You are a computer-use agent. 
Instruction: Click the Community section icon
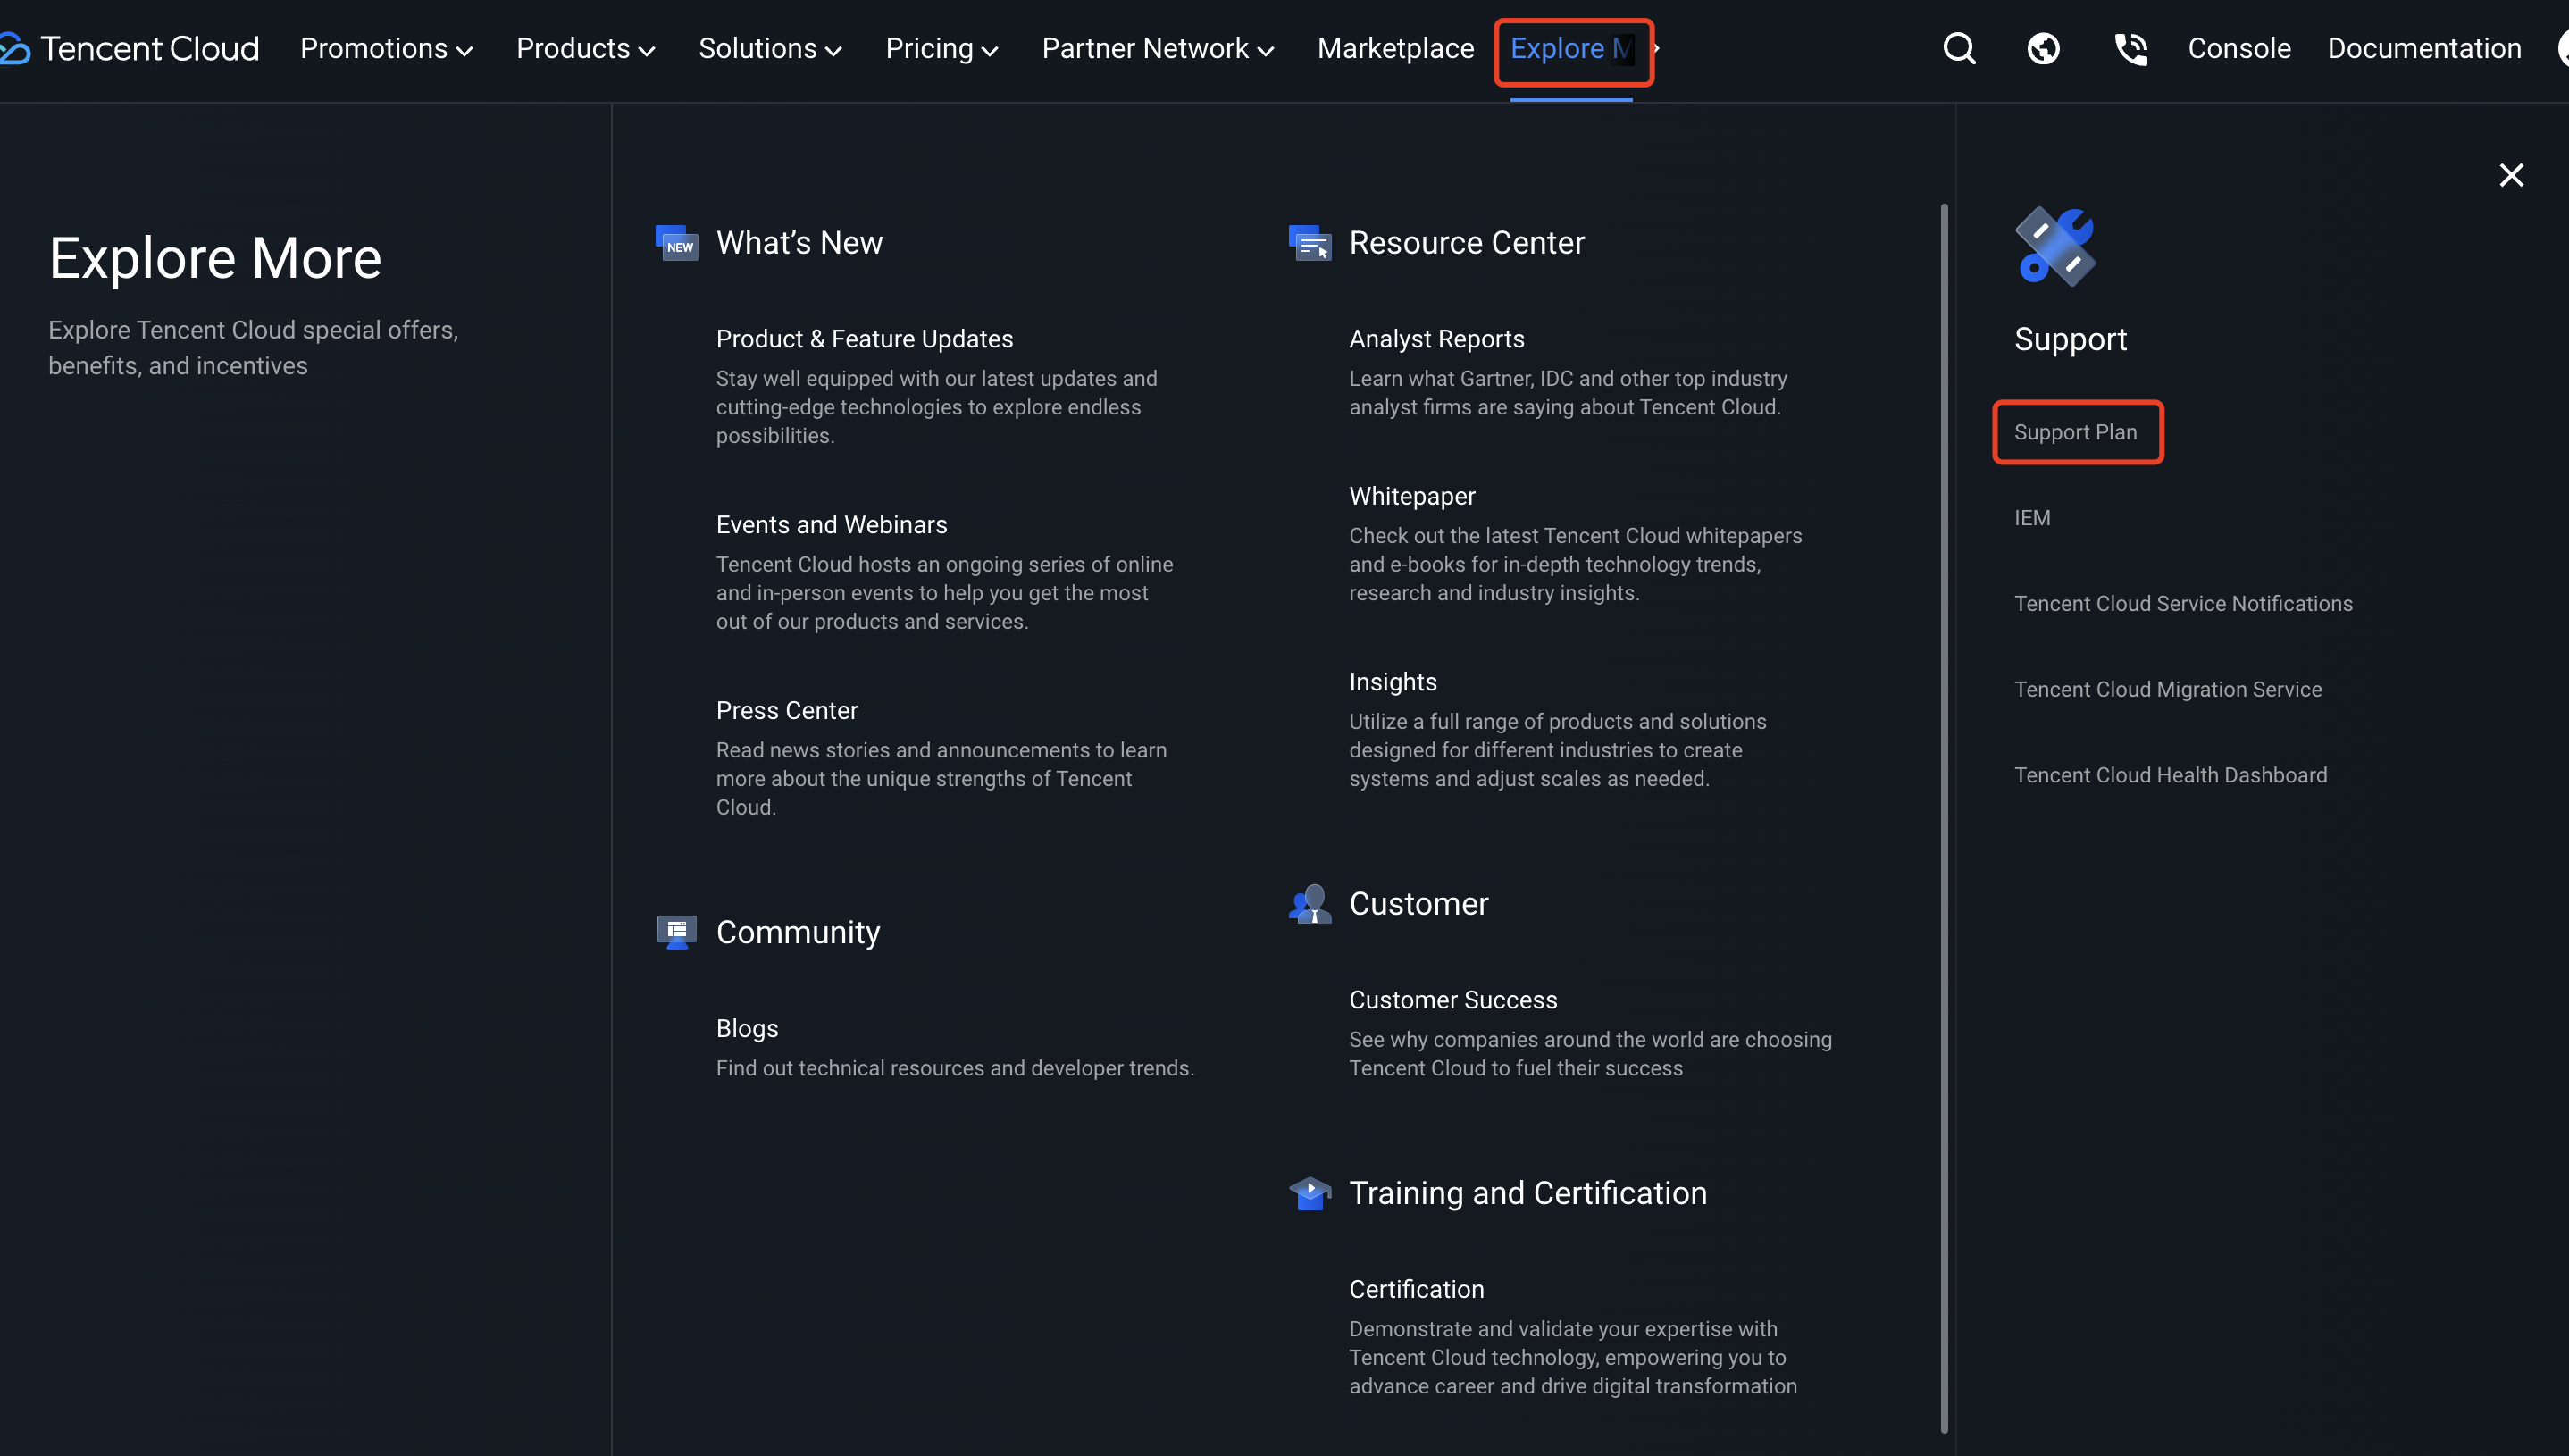pos(677,932)
